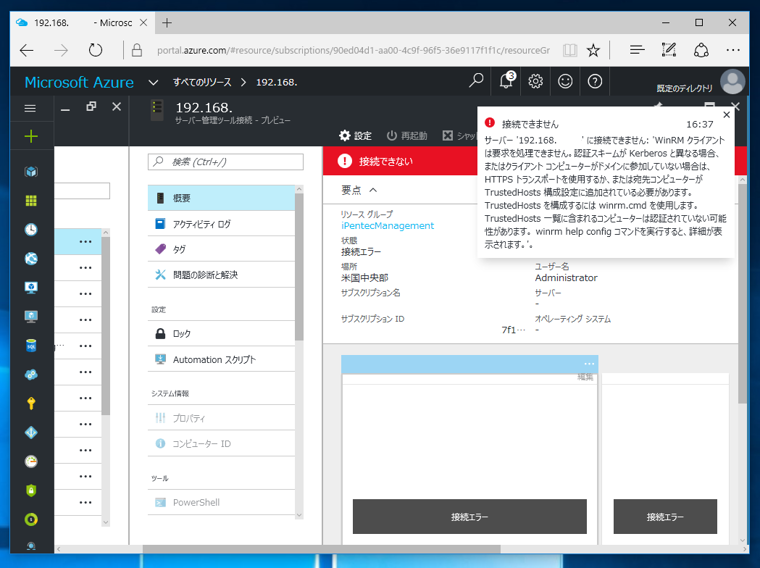760x568 pixels.
Task: Open the clock Recent sidebar icon
Action: pos(31,229)
